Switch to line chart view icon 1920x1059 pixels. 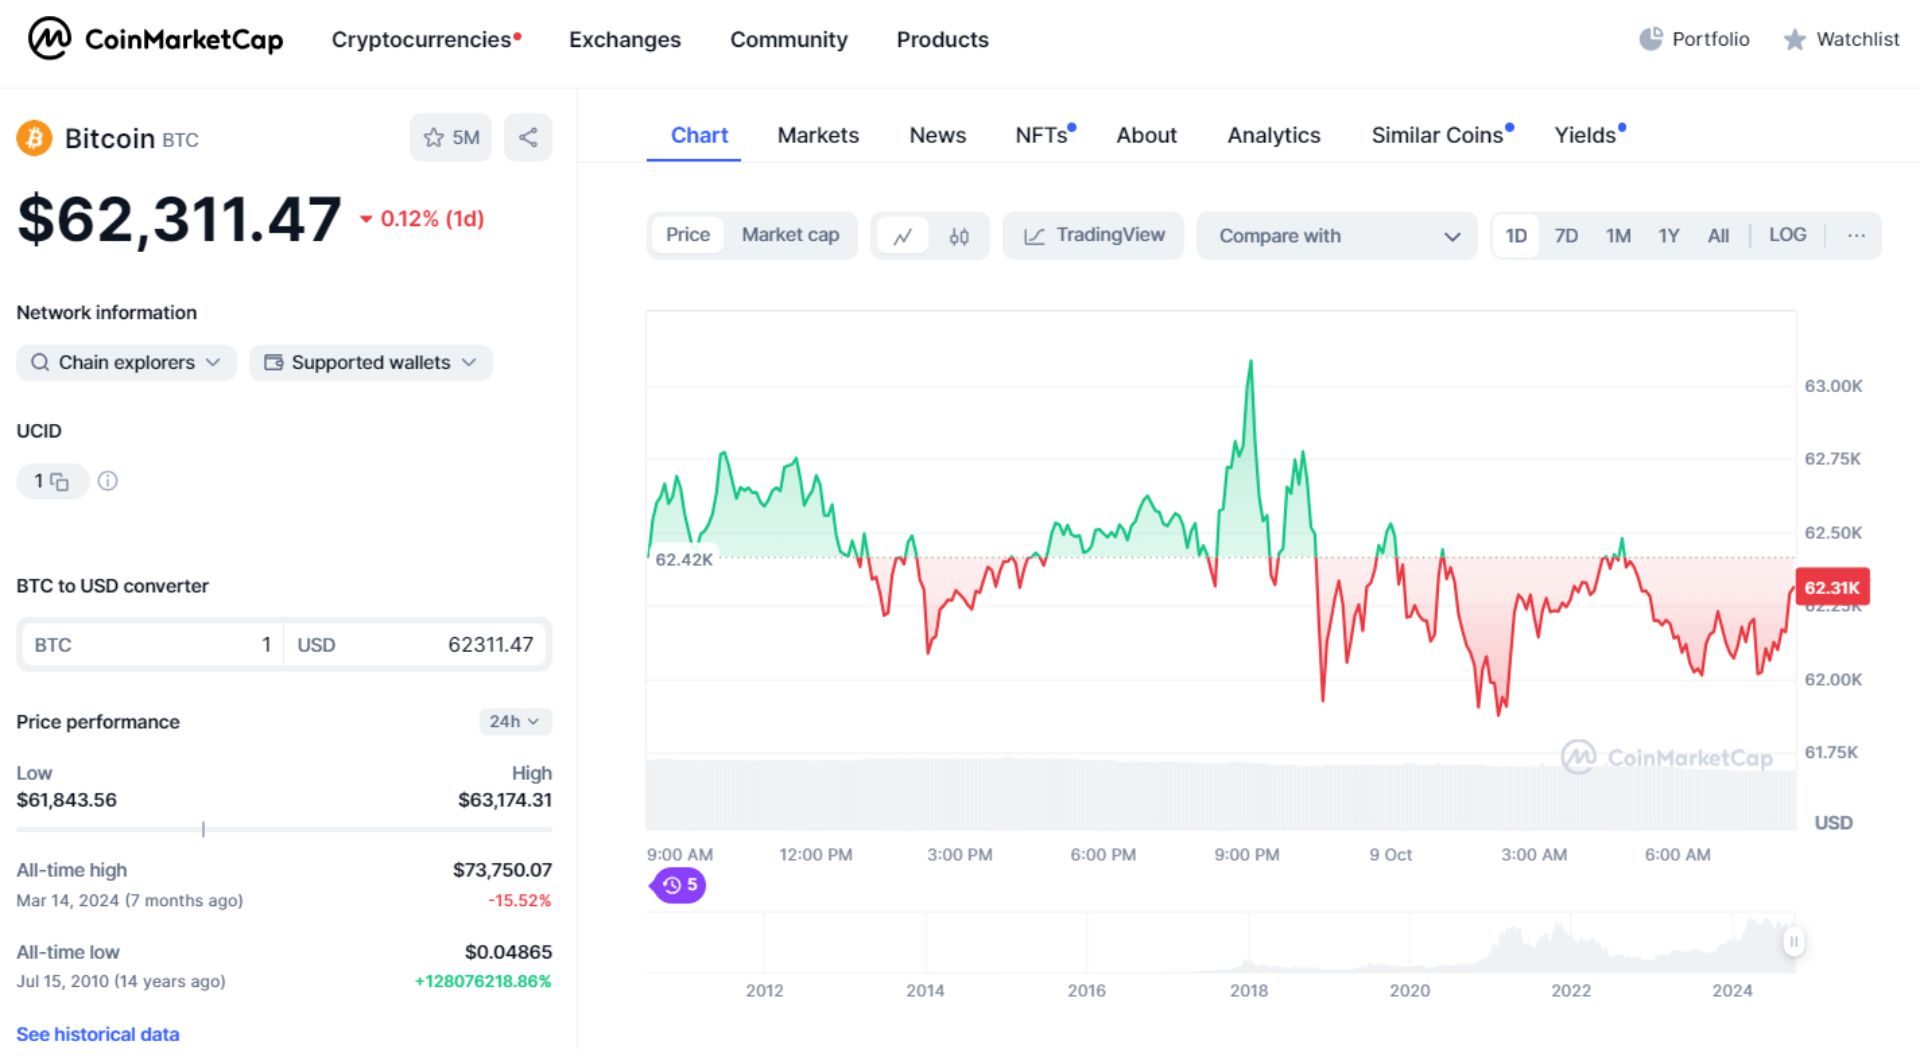[x=903, y=236]
